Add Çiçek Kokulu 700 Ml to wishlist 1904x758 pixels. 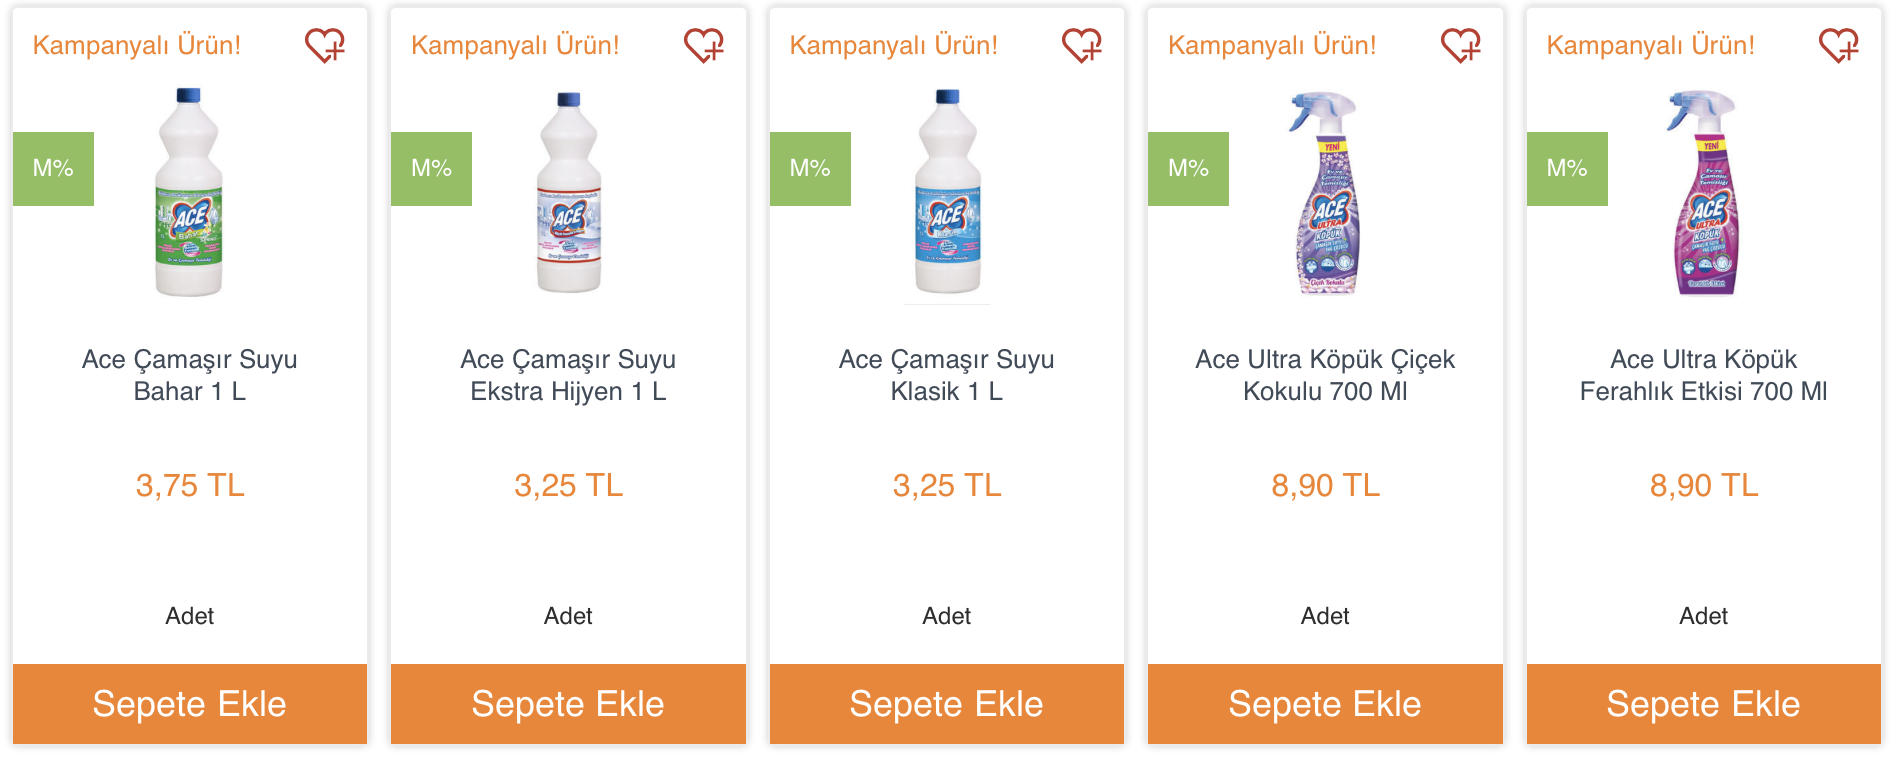click(1461, 45)
